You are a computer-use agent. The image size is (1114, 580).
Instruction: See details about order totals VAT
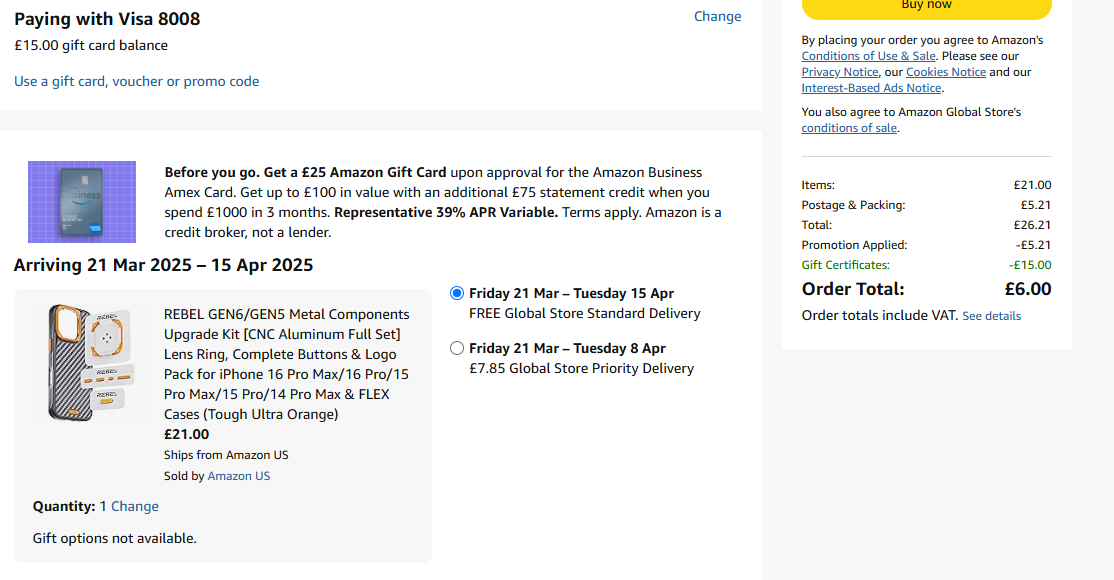click(x=991, y=316)
